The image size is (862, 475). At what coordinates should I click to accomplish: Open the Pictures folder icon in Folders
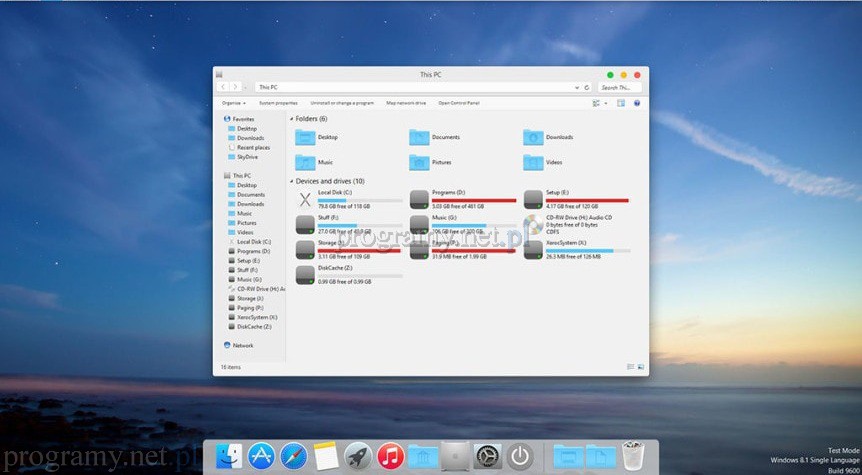click(x=419, y=162)
